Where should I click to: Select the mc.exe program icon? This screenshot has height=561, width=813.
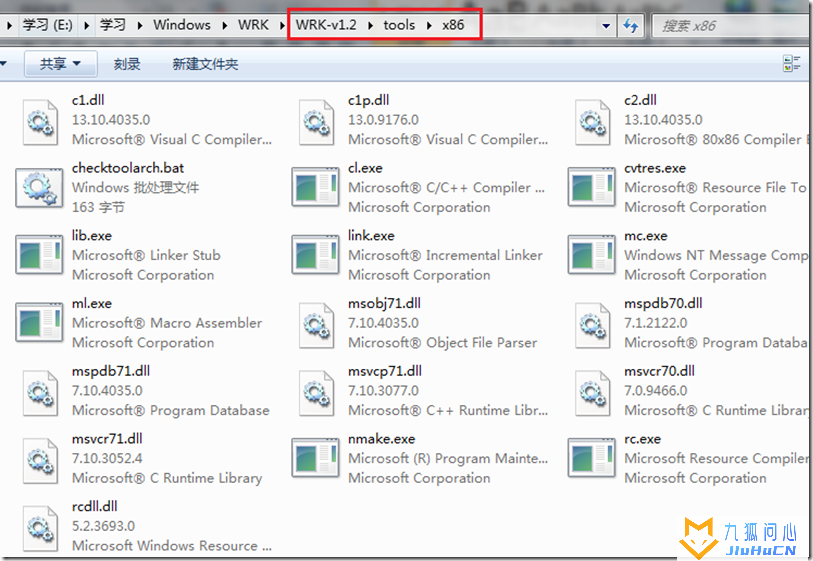click(592, 255)
